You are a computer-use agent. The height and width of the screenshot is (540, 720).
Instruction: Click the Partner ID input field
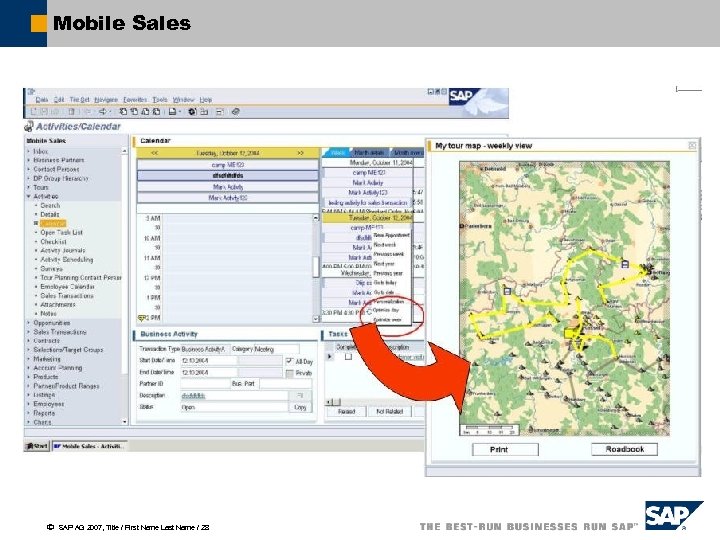[x=205, y=383]
